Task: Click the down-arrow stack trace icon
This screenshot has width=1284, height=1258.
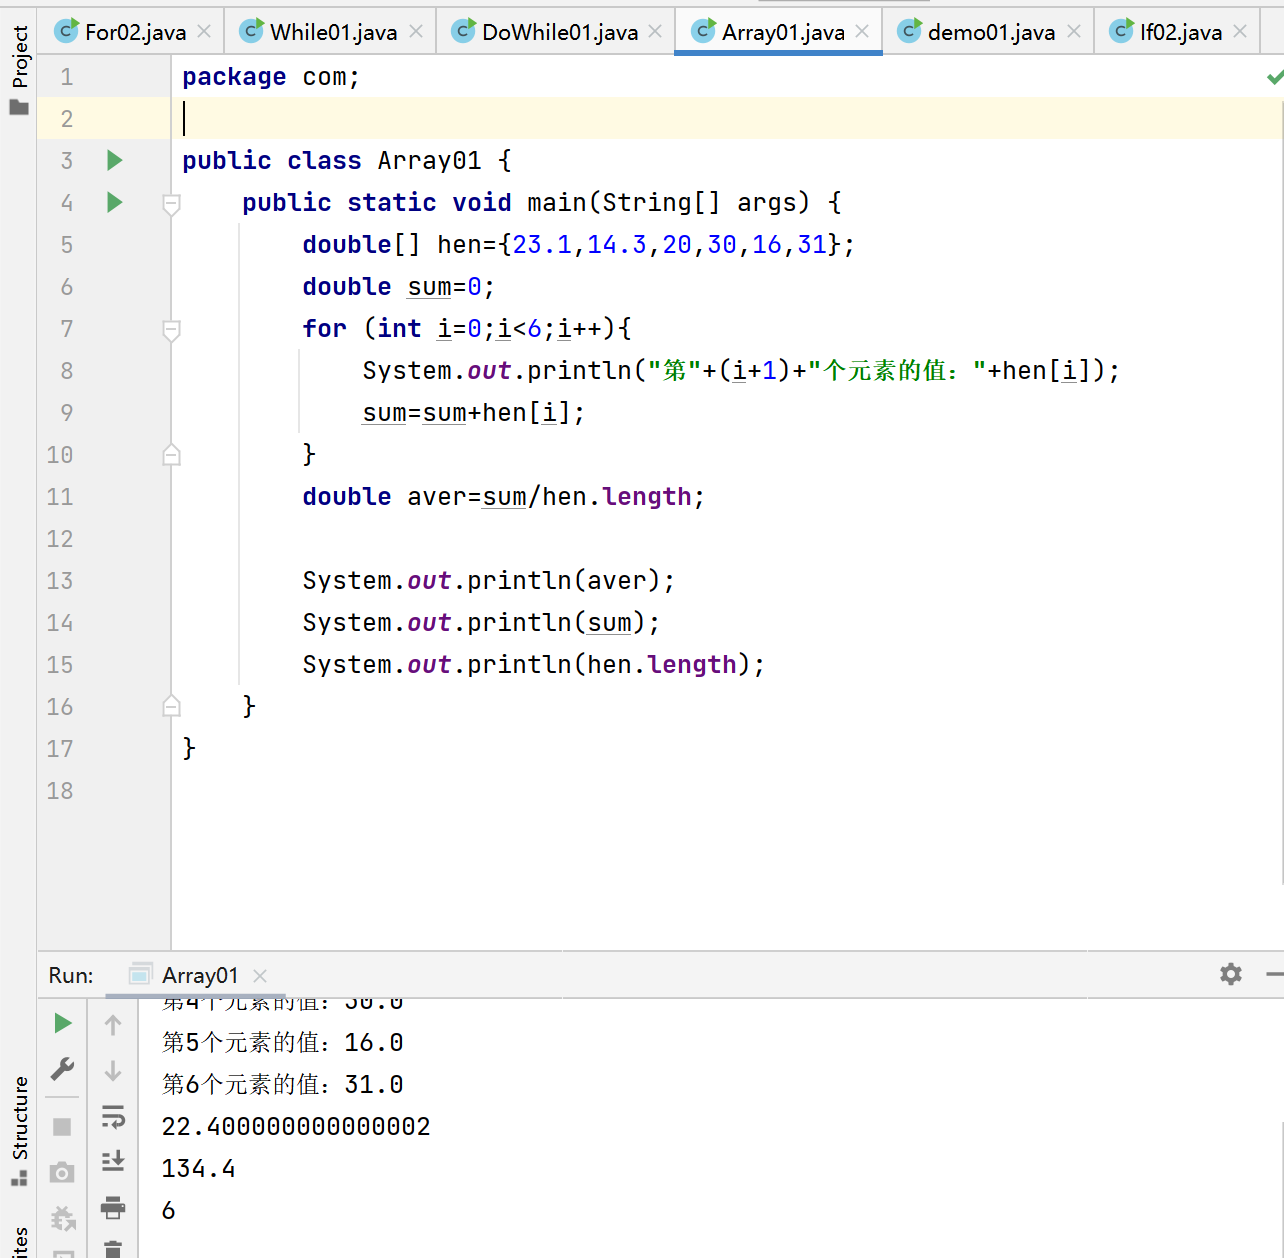Action: (113, 1071)
